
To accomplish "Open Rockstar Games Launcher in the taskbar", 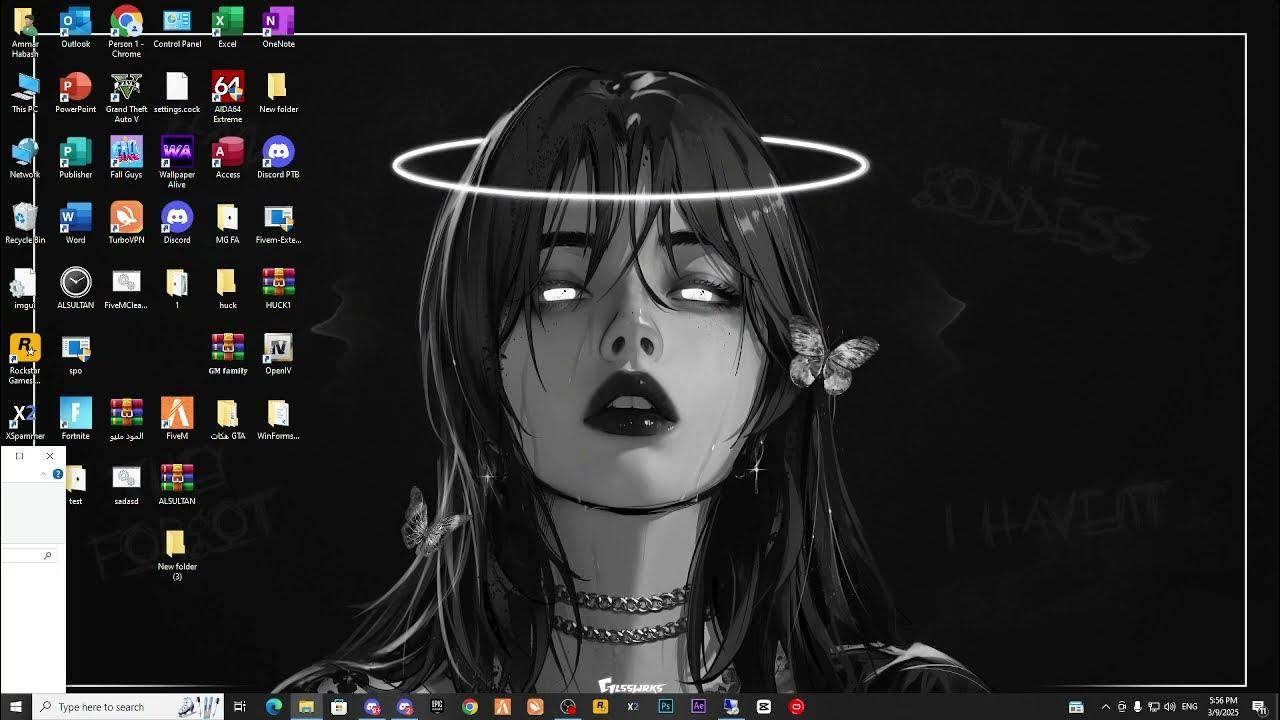I will (600, 706).
